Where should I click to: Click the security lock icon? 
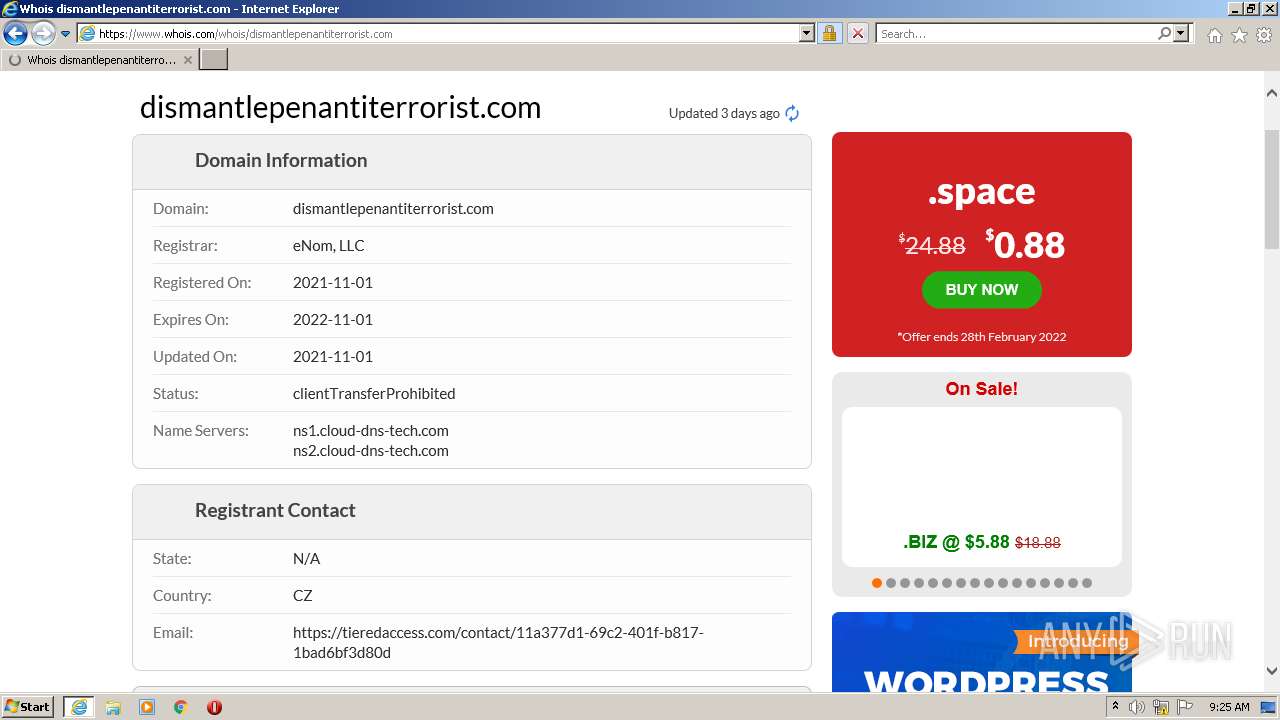pos(829,33)
